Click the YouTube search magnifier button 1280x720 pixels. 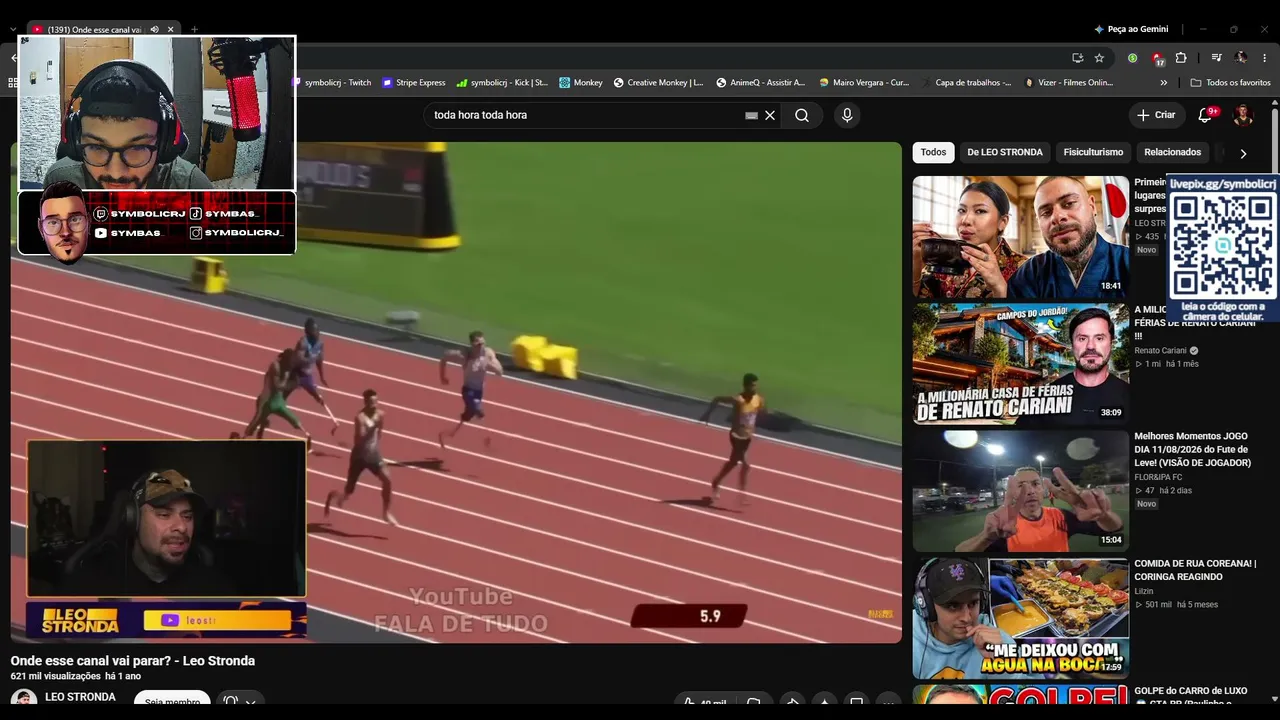pyautogui.click(x=802, y=115)
